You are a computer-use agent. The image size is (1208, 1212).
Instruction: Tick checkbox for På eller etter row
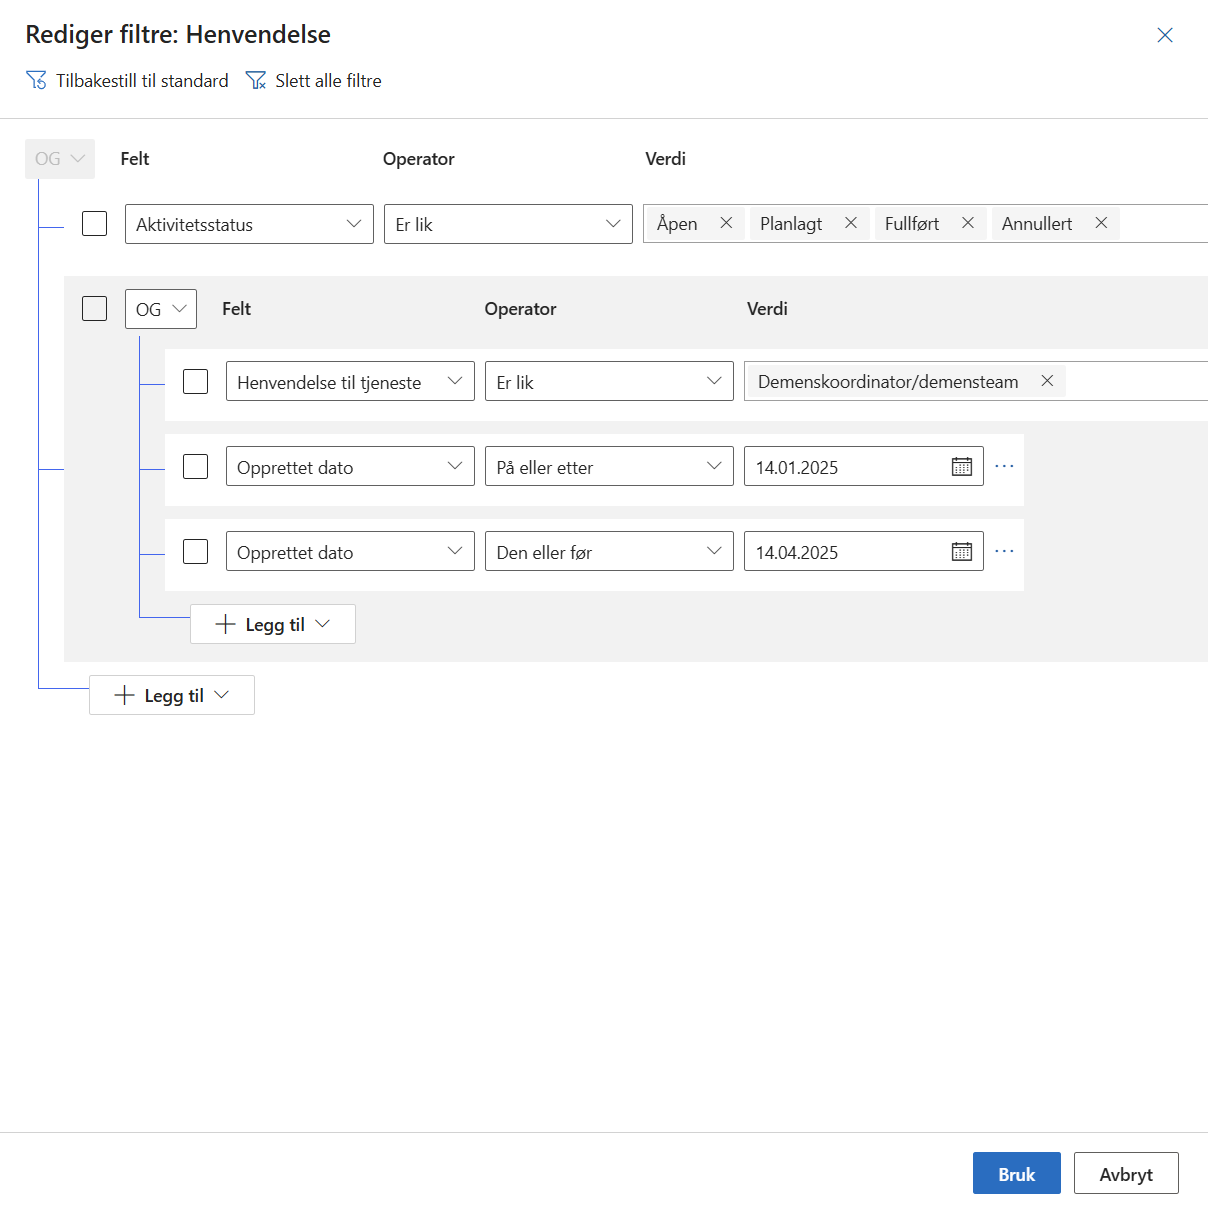(195, 466)
